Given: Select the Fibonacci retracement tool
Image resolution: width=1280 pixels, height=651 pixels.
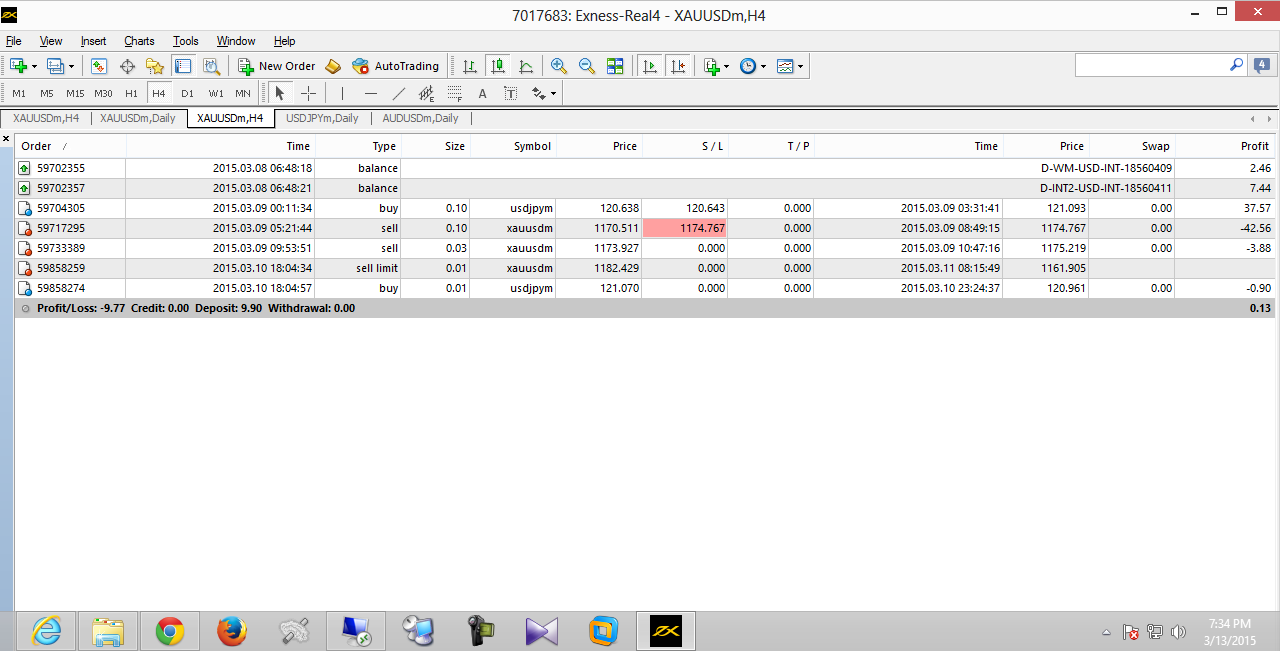Looking at the screenshot, I should coord(455,93).
